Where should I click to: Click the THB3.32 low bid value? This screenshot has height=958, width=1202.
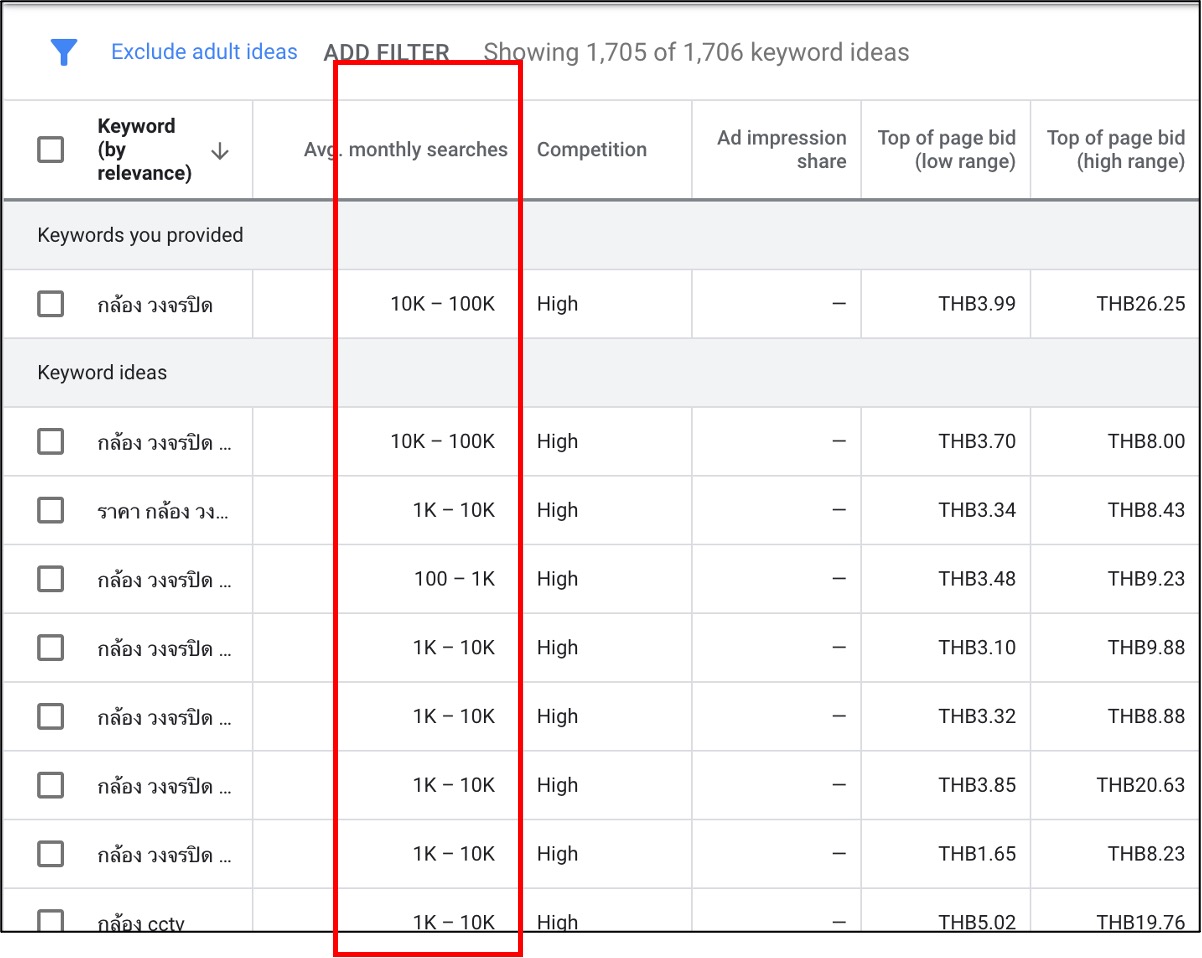click(977, 716)
